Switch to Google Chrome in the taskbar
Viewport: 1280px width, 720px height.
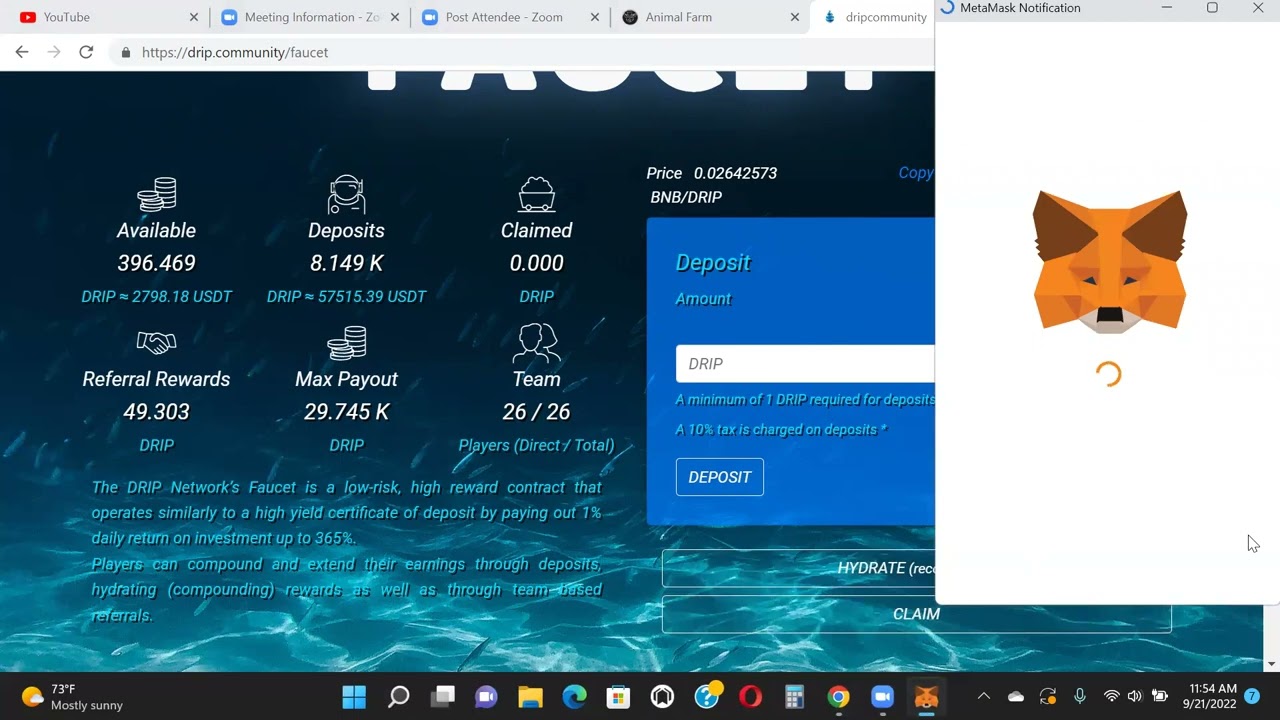pyautogui.click(x=838, y=696)
